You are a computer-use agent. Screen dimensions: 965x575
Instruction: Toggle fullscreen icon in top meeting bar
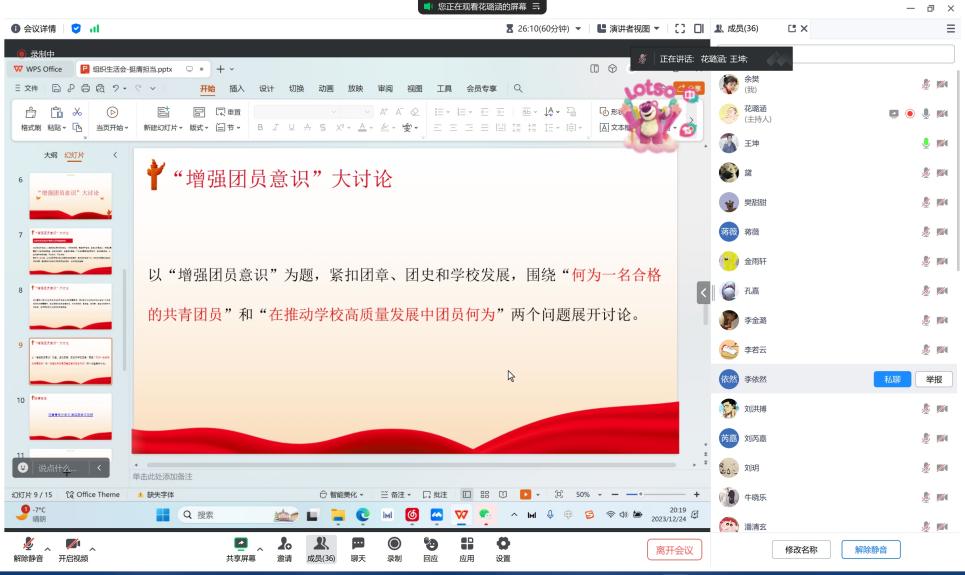pos(681,29)
